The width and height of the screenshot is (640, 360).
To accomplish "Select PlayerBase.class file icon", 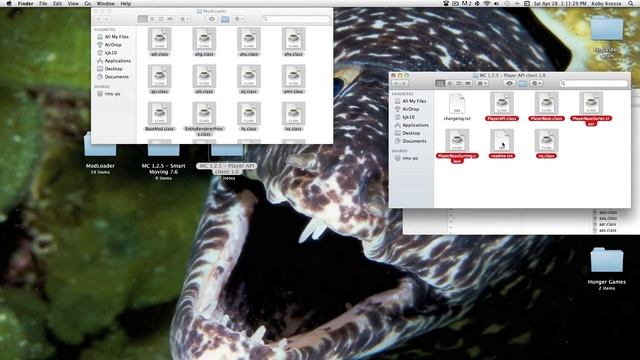I will pos(547,103).
